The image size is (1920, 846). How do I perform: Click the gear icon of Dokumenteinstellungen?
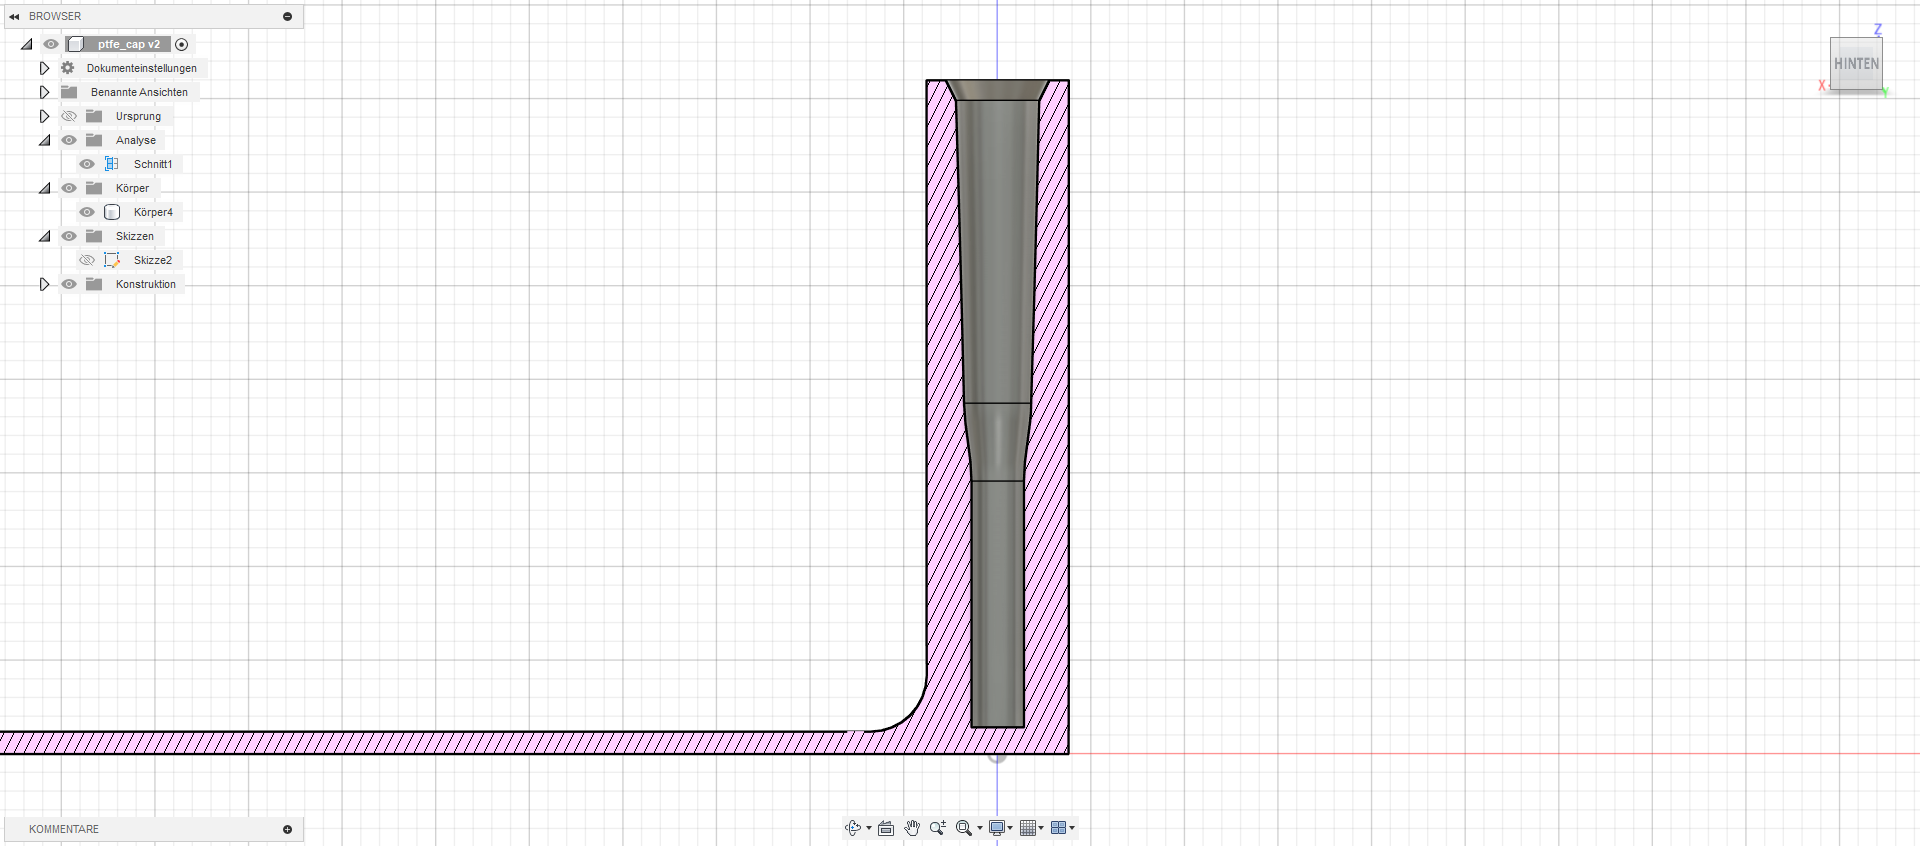[68, 68]
